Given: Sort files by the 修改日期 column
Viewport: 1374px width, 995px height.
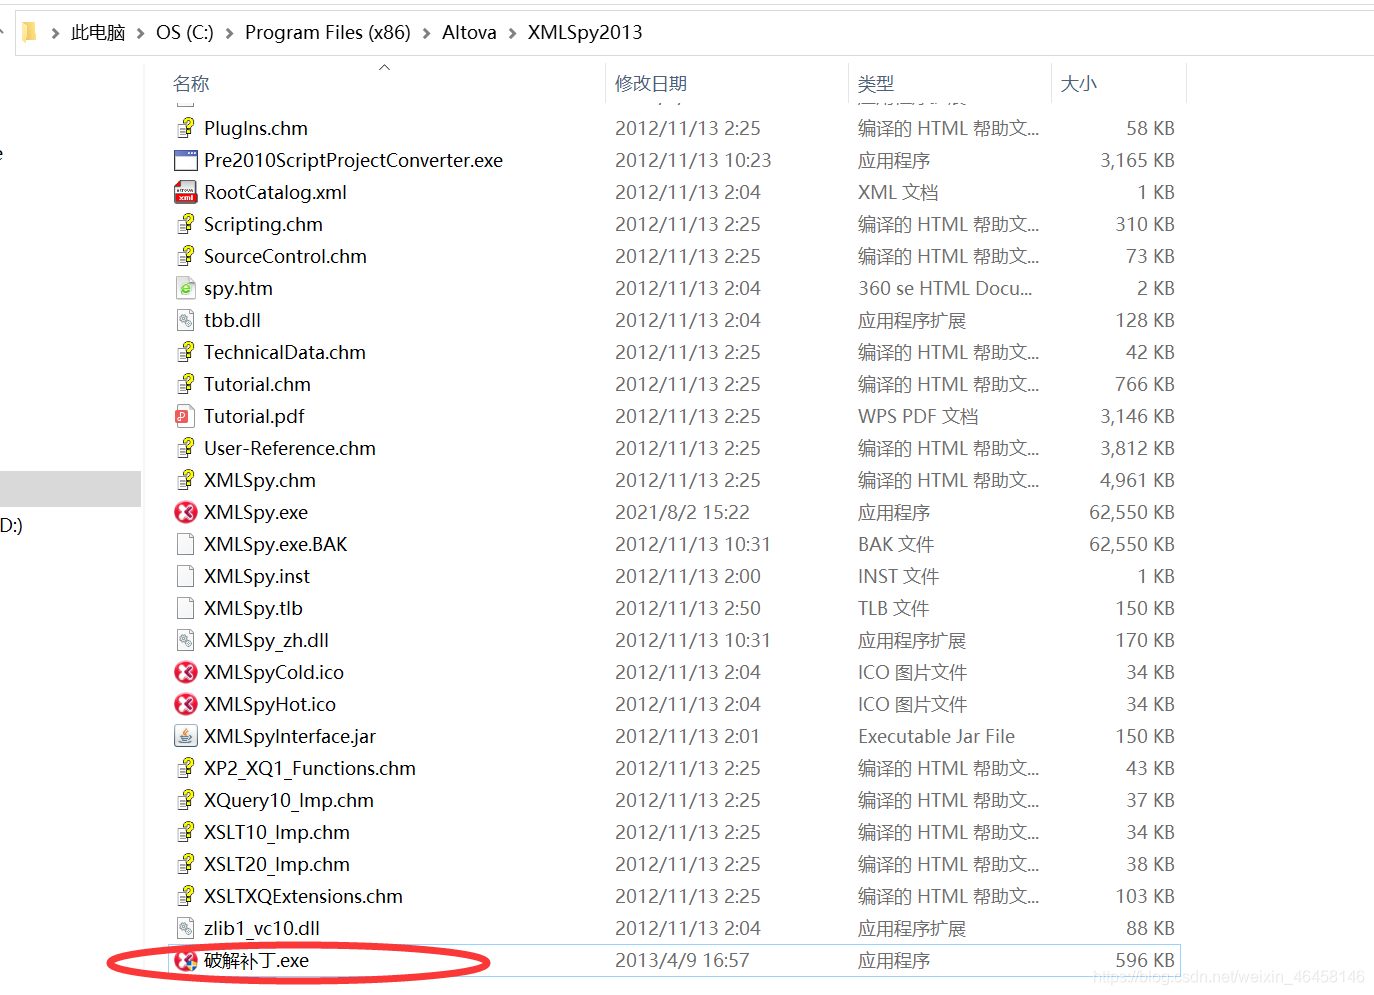Looking at the screenshot, I should pyautogui.click(x=651, y=84).
